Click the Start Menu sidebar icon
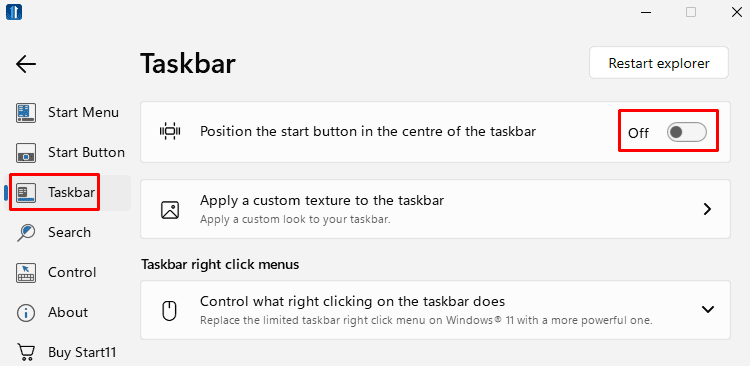Image resolution: width=750 pixels, height=366 pixels. point(26,113)
